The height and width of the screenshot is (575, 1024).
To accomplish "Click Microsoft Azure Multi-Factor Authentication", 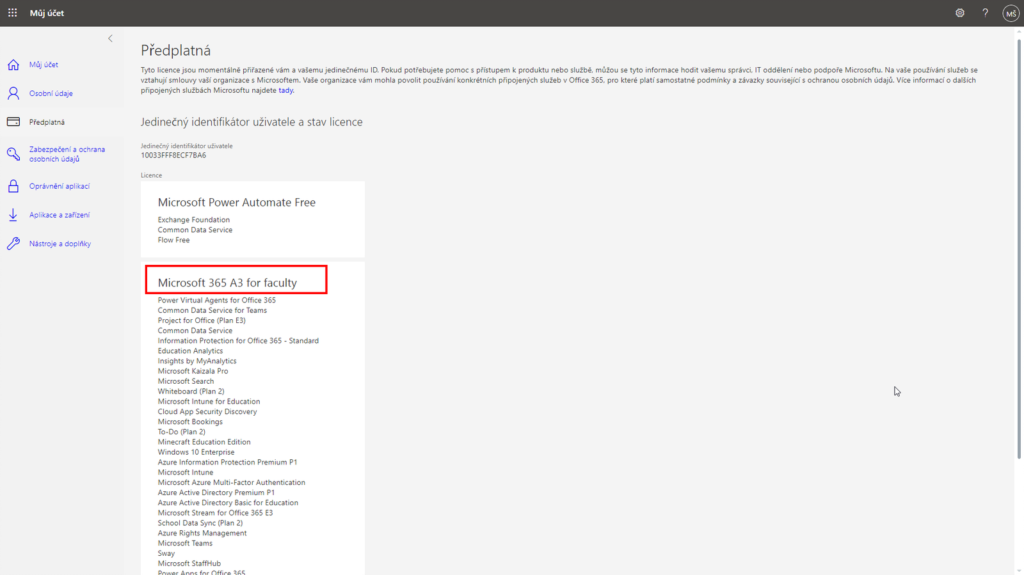I will (231, 483).
